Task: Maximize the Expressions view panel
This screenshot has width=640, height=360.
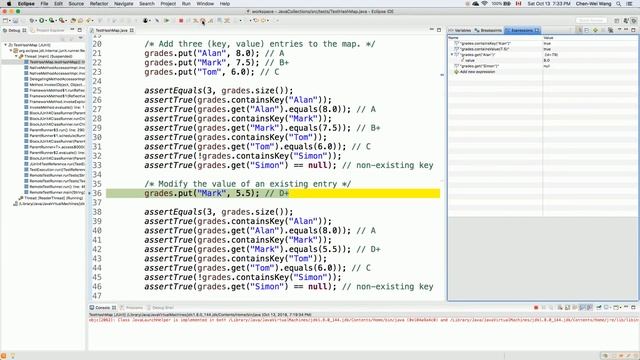Action: [633, 30]
